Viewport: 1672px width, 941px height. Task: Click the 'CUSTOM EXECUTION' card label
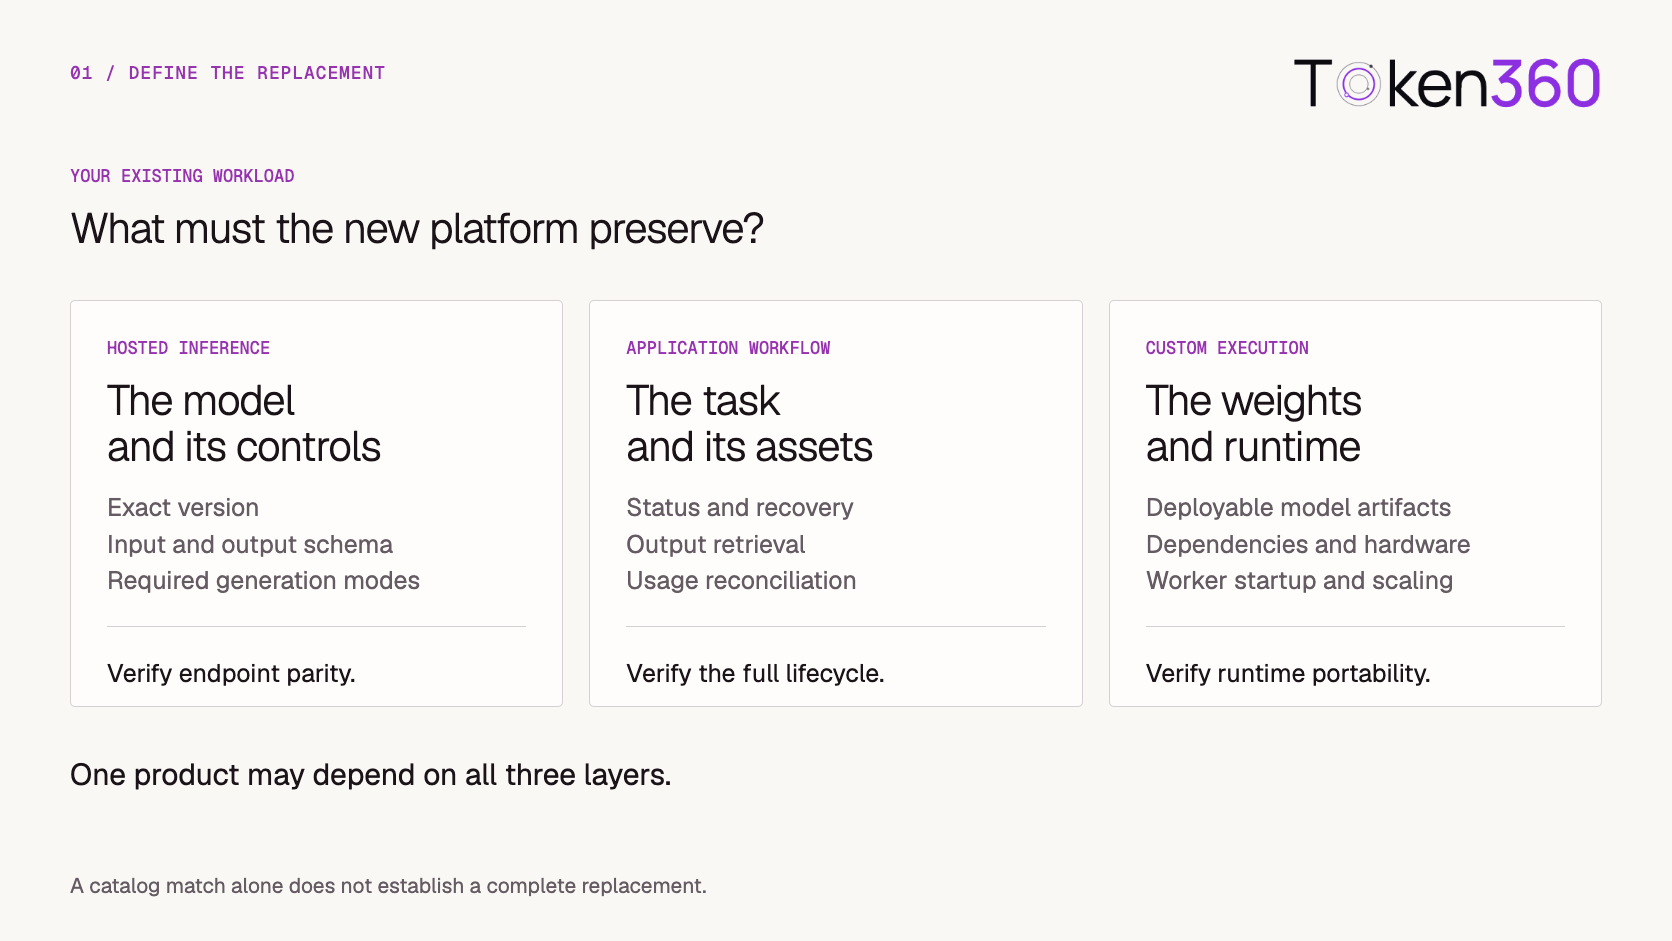1227,348
